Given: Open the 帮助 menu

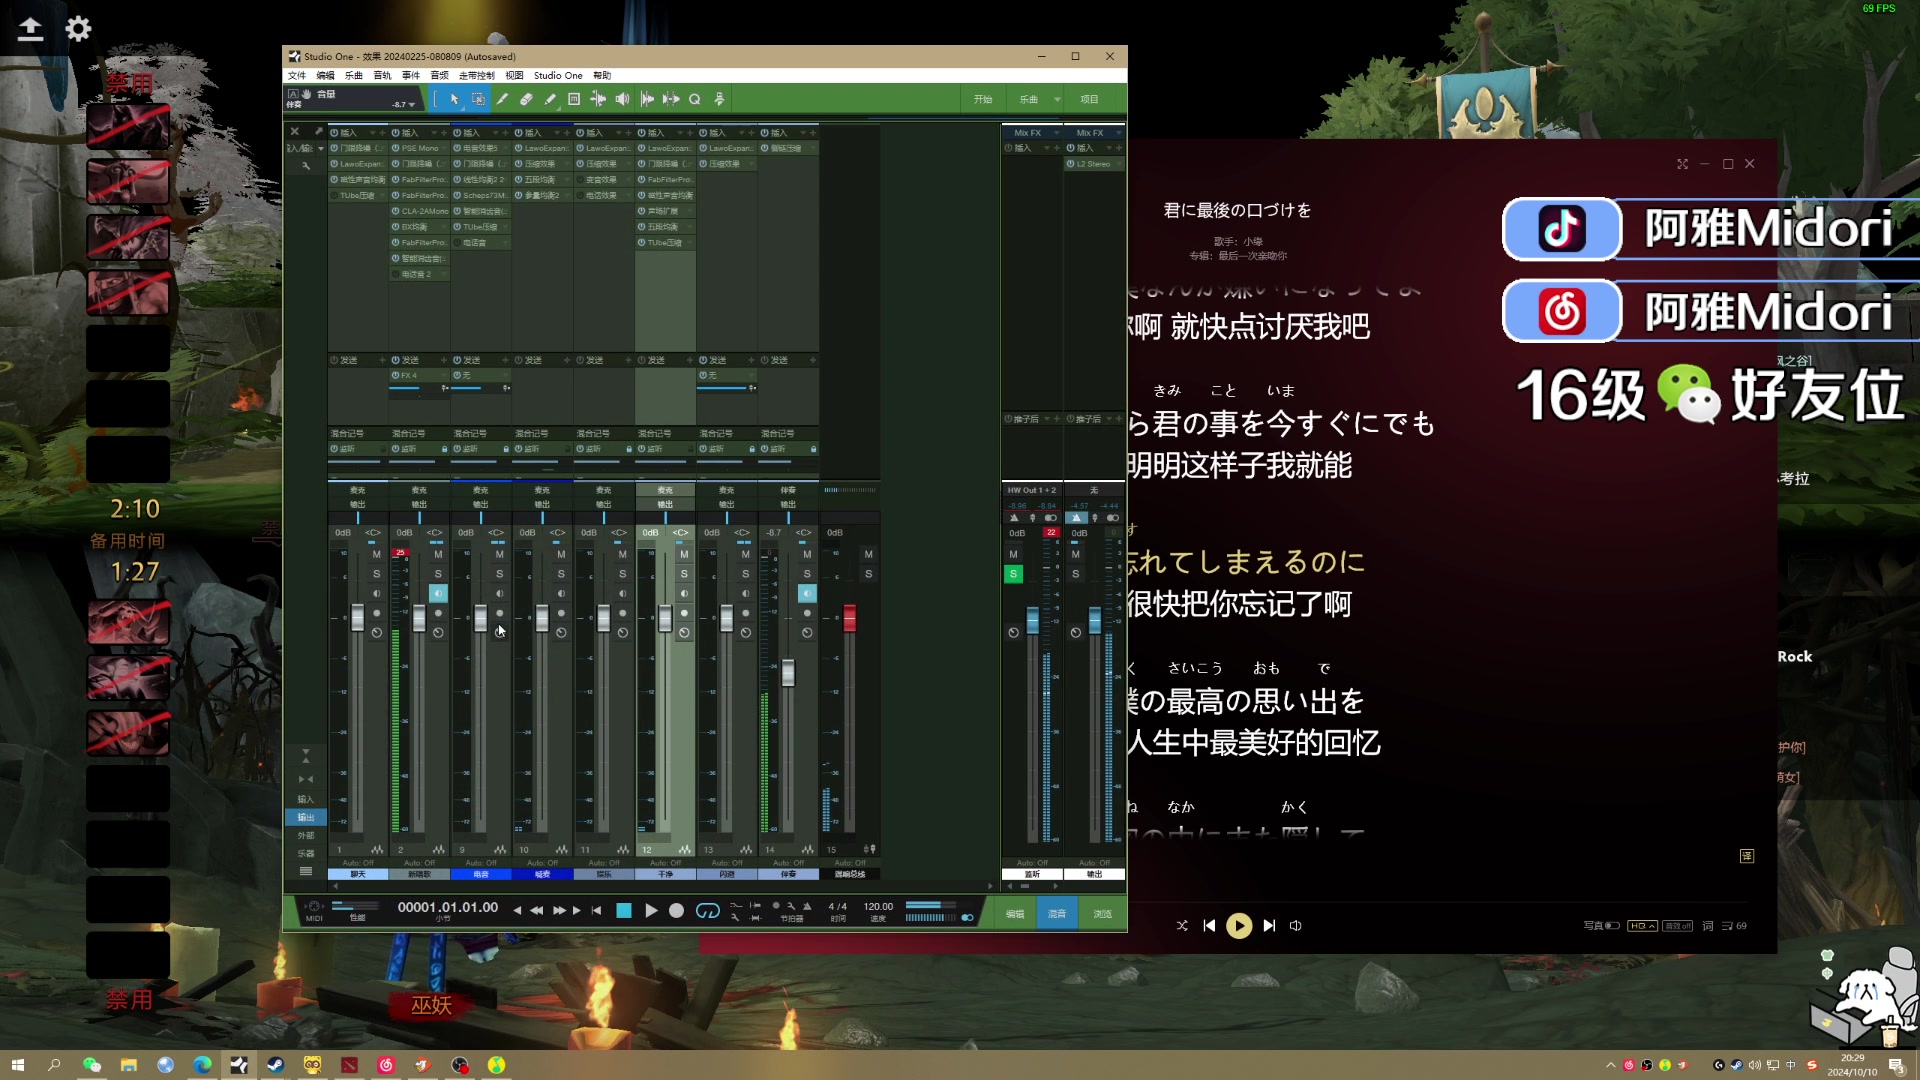Looking at the screenshot, I should [602, 75].
